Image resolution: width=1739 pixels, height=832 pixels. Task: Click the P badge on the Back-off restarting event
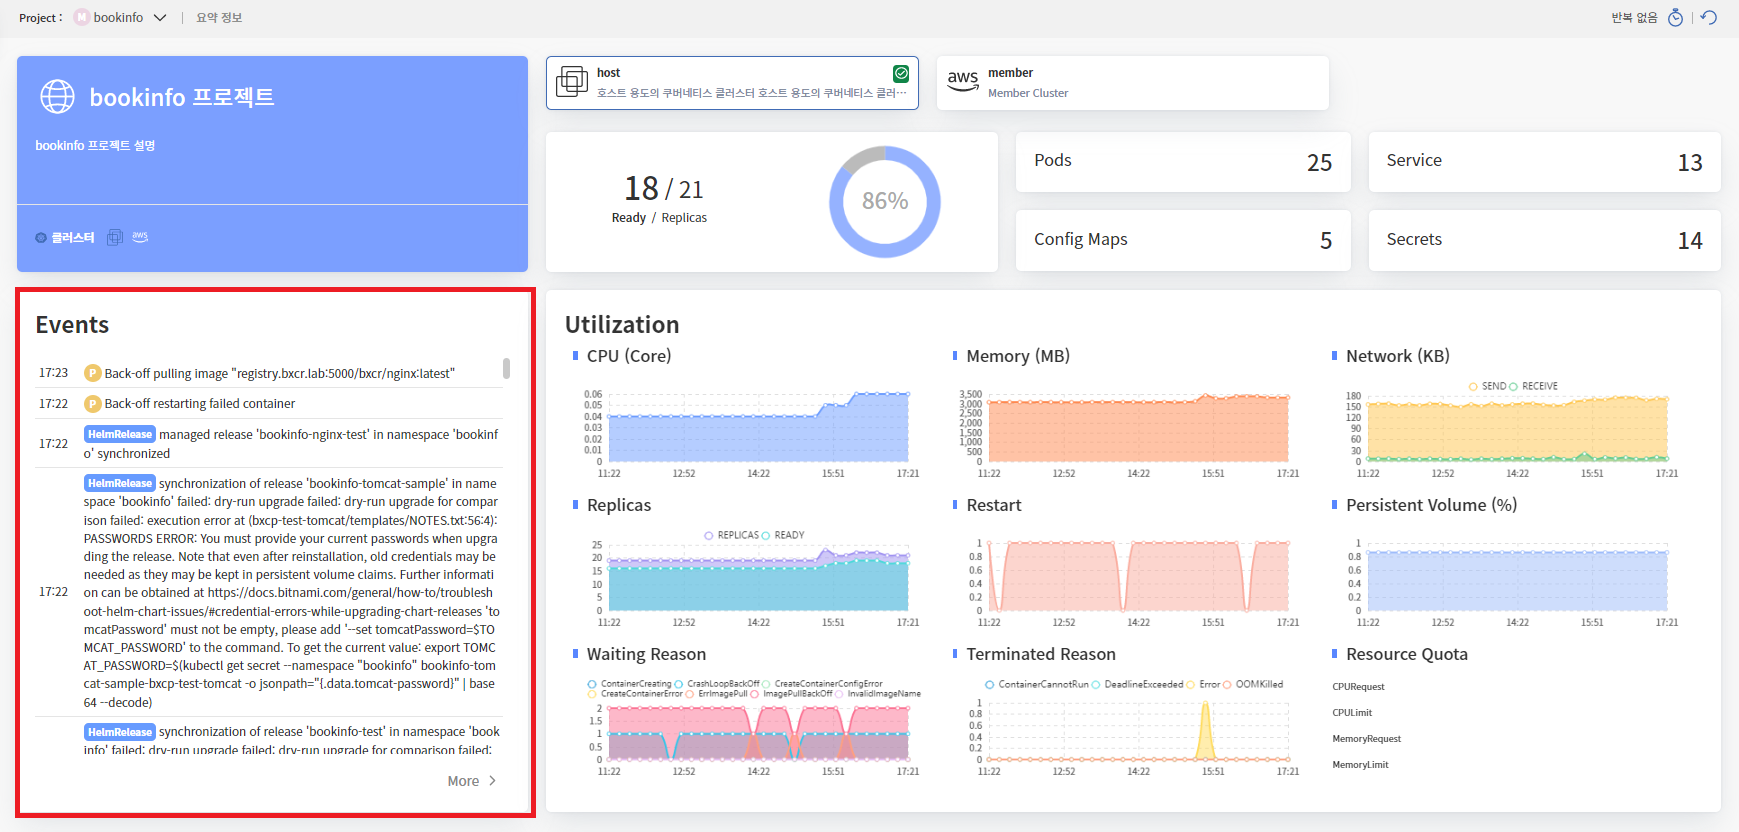point(93,404)
